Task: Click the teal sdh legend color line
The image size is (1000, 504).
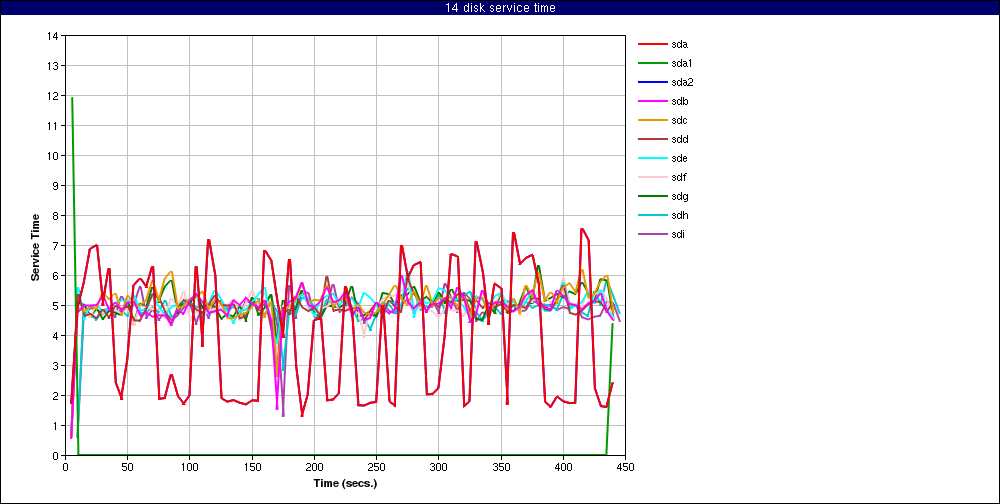Action: pyautogui.click(x=651, y=215)
